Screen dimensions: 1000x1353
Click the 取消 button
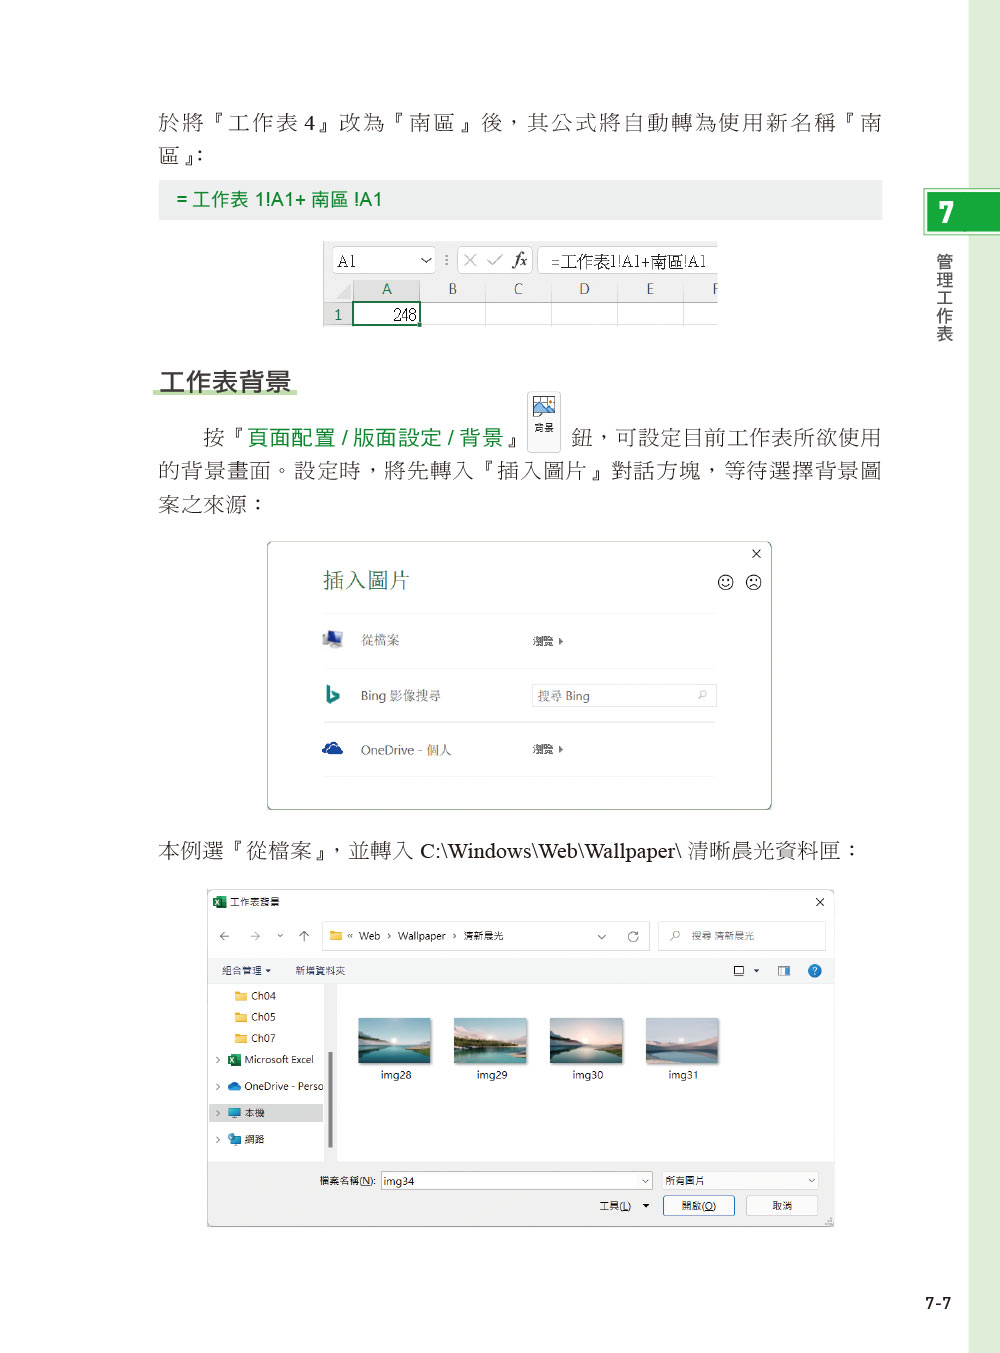(x=782, y=1206)
